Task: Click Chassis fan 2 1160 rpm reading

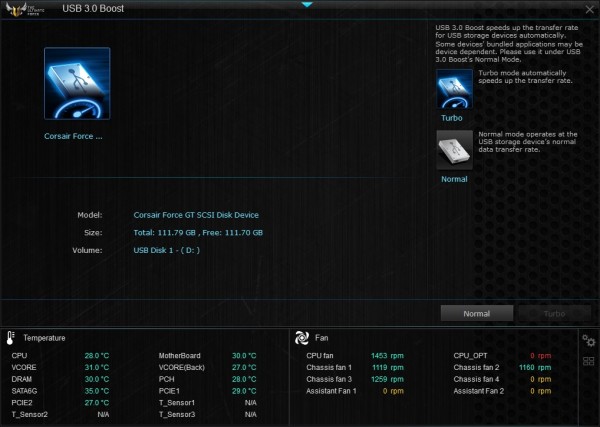Action: [x=535, y=367]
